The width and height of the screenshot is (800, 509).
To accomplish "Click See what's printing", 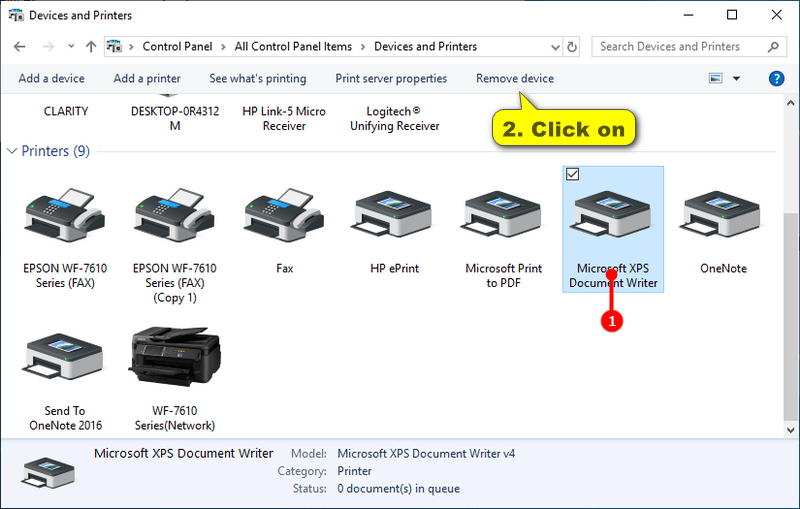I will click(x=258, y=79).
